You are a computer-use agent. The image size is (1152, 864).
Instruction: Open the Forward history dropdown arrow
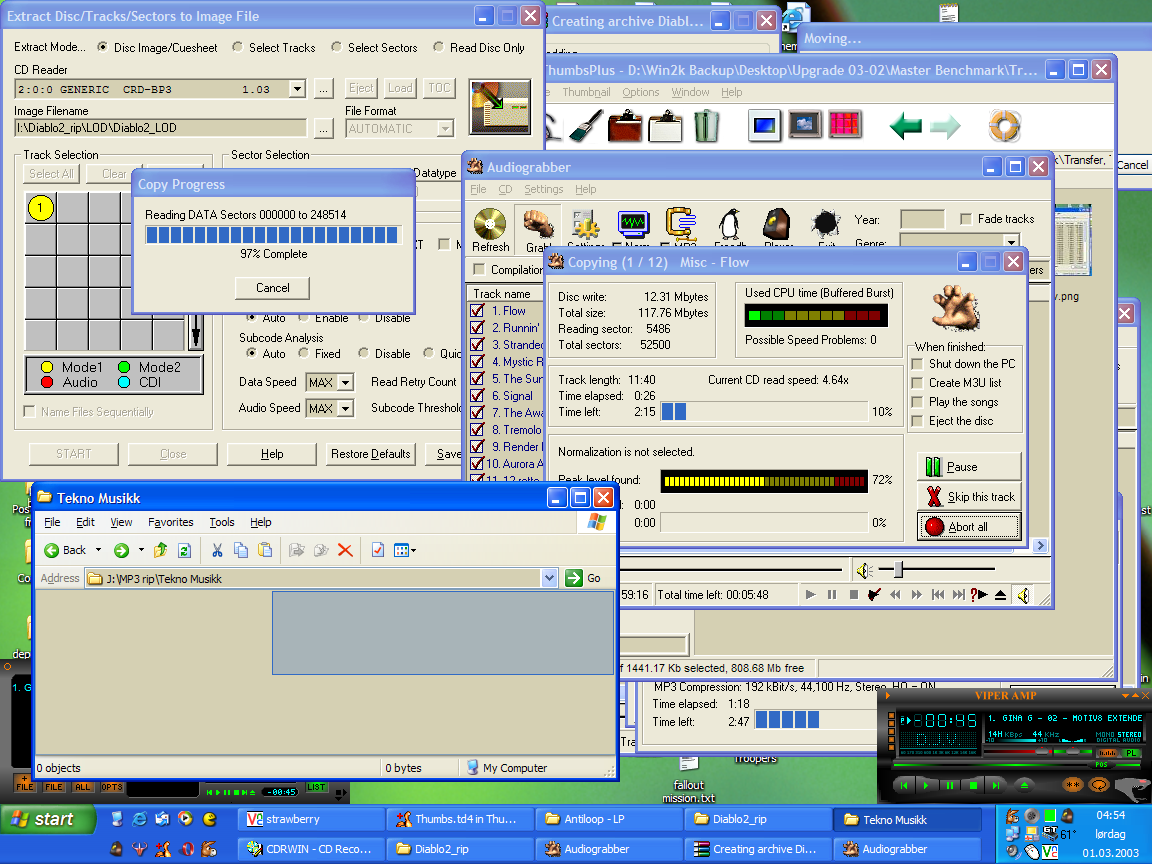pyautogui.click(x=141, y=550)
